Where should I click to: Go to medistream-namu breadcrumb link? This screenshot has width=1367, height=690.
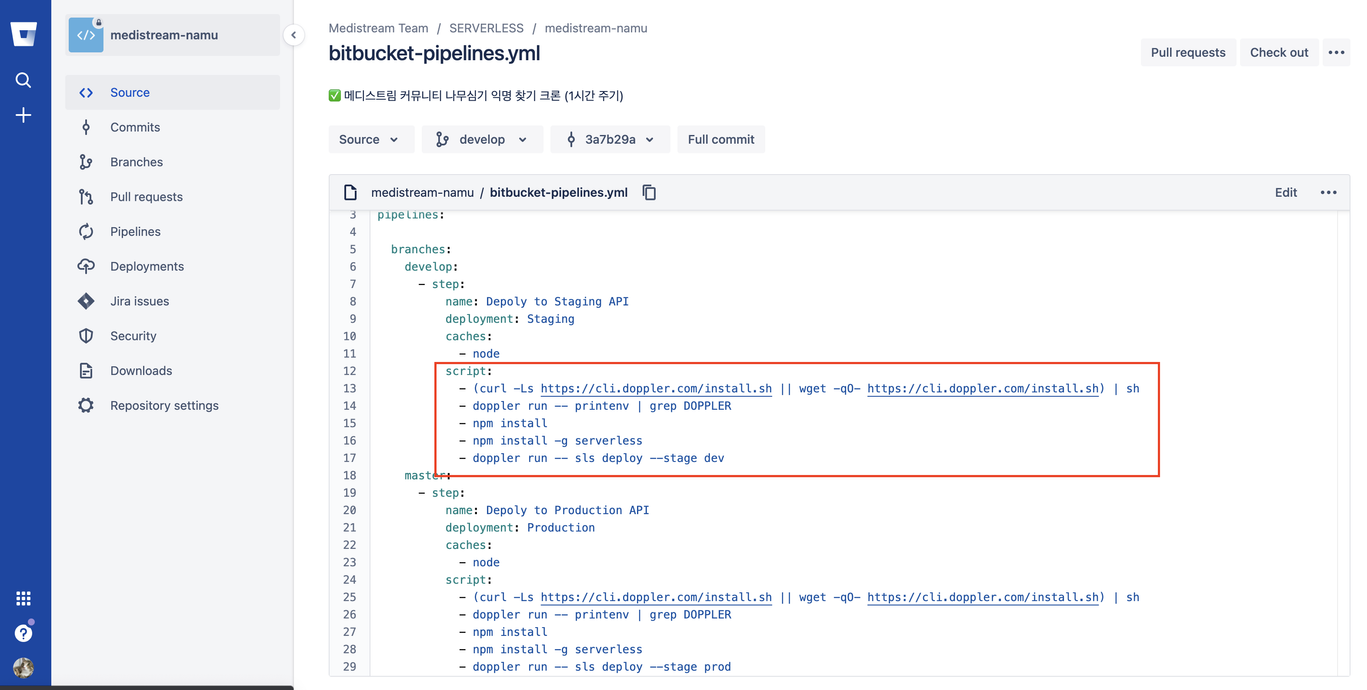point(596,28)
